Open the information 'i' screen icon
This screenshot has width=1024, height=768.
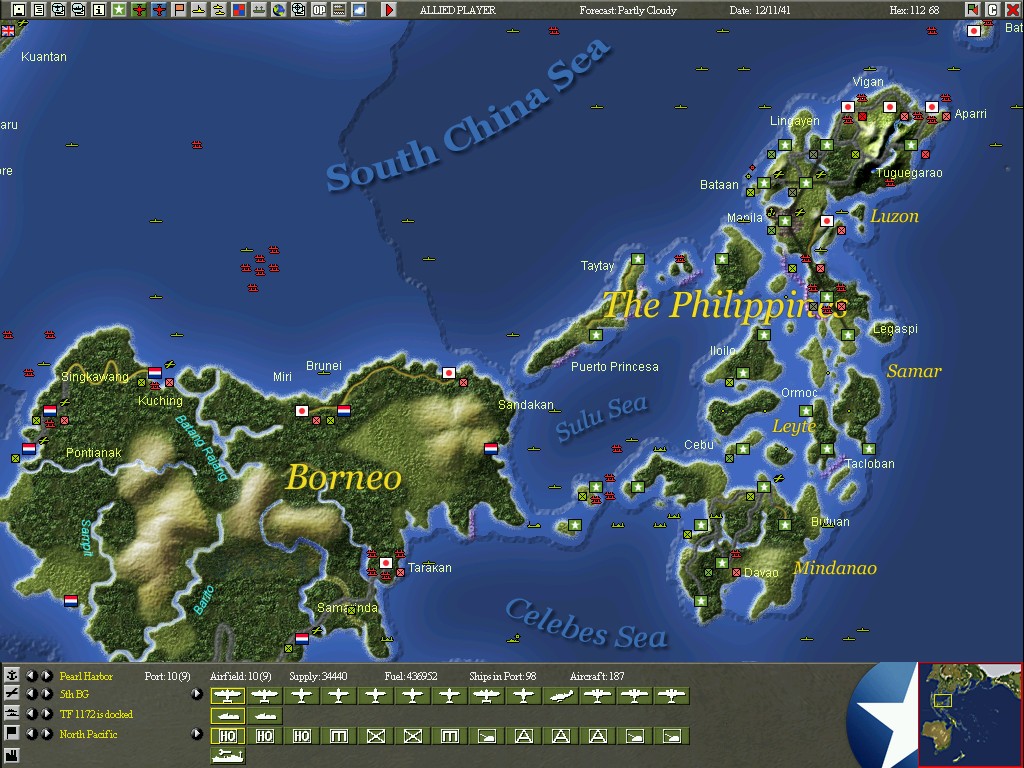click(x=99, y=9)
